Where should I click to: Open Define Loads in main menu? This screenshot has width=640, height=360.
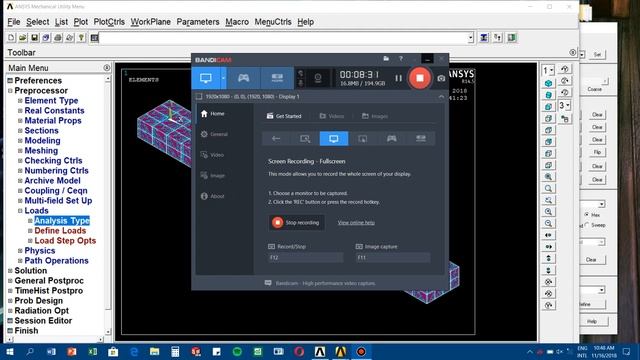point(60,231)
